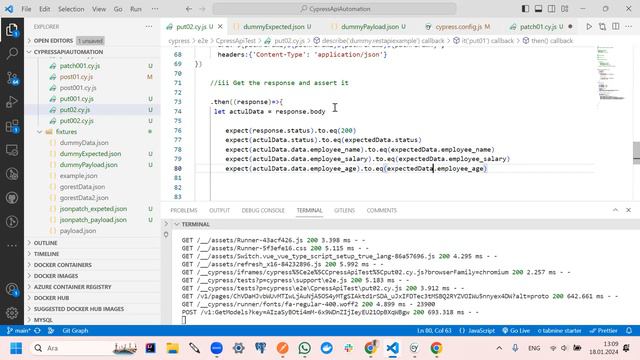Close the put02.cy.js tab
Image resolution: width=640 pixels, height=360 pixels.
coord(220,27)
